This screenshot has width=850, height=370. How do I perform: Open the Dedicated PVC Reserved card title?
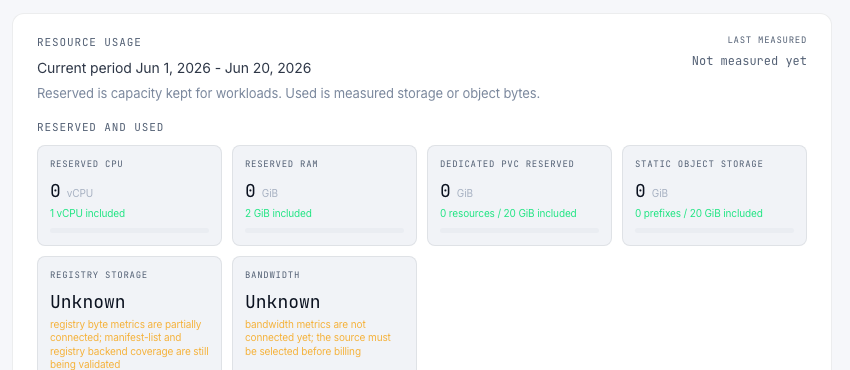(507, 164)
